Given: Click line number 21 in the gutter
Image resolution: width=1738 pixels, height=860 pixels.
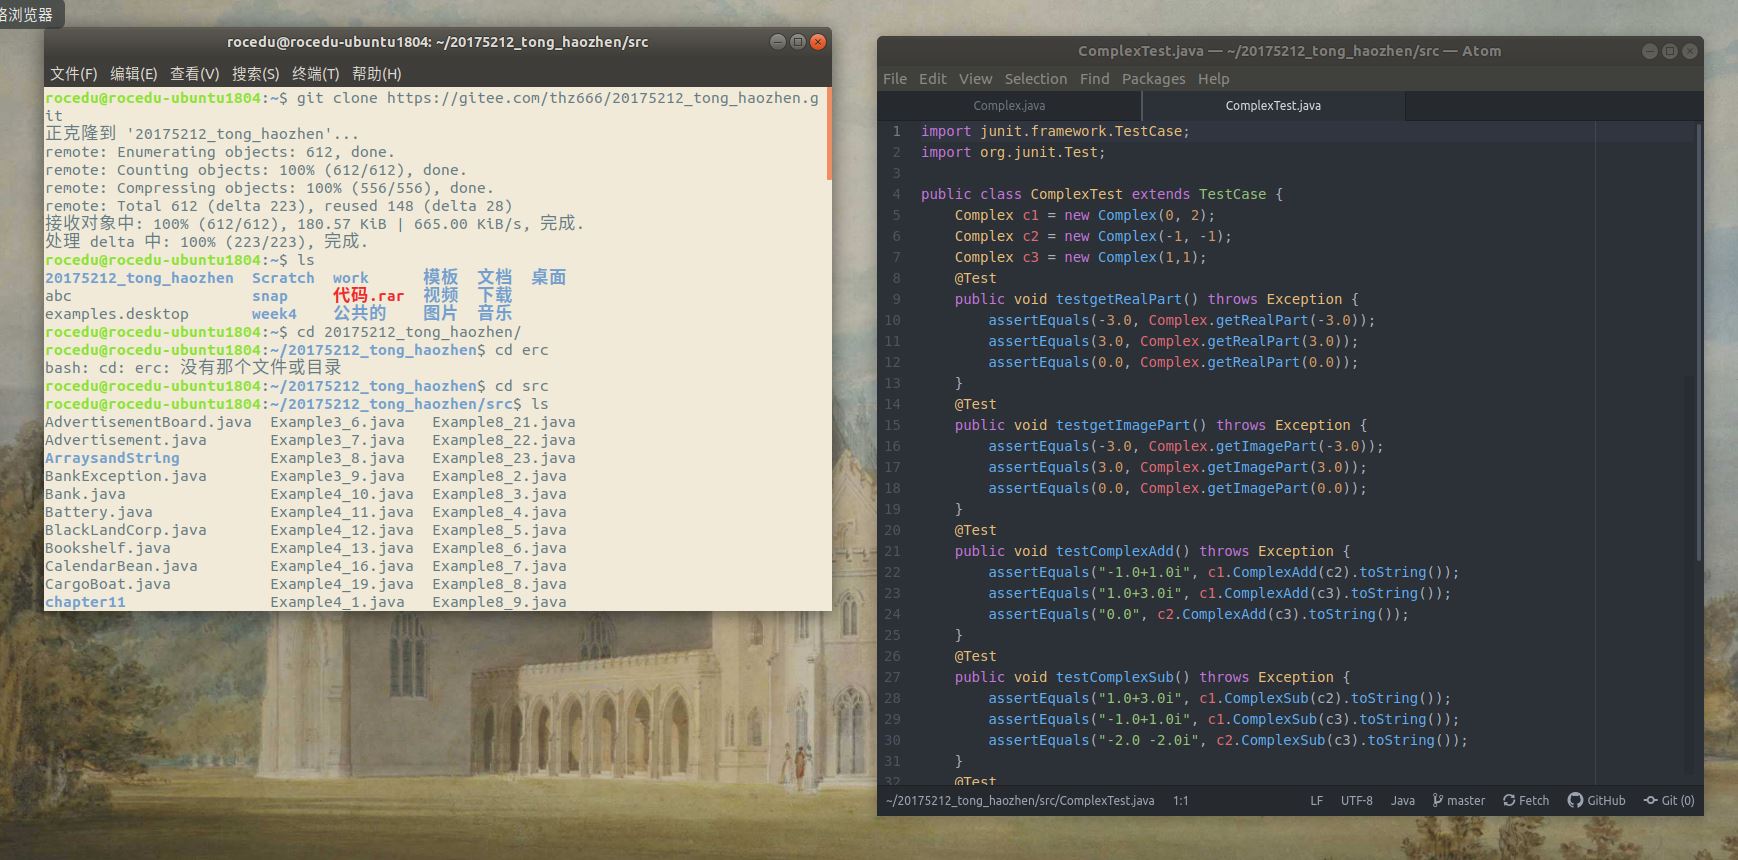Looking at the screenshot, I should [892, 551].
